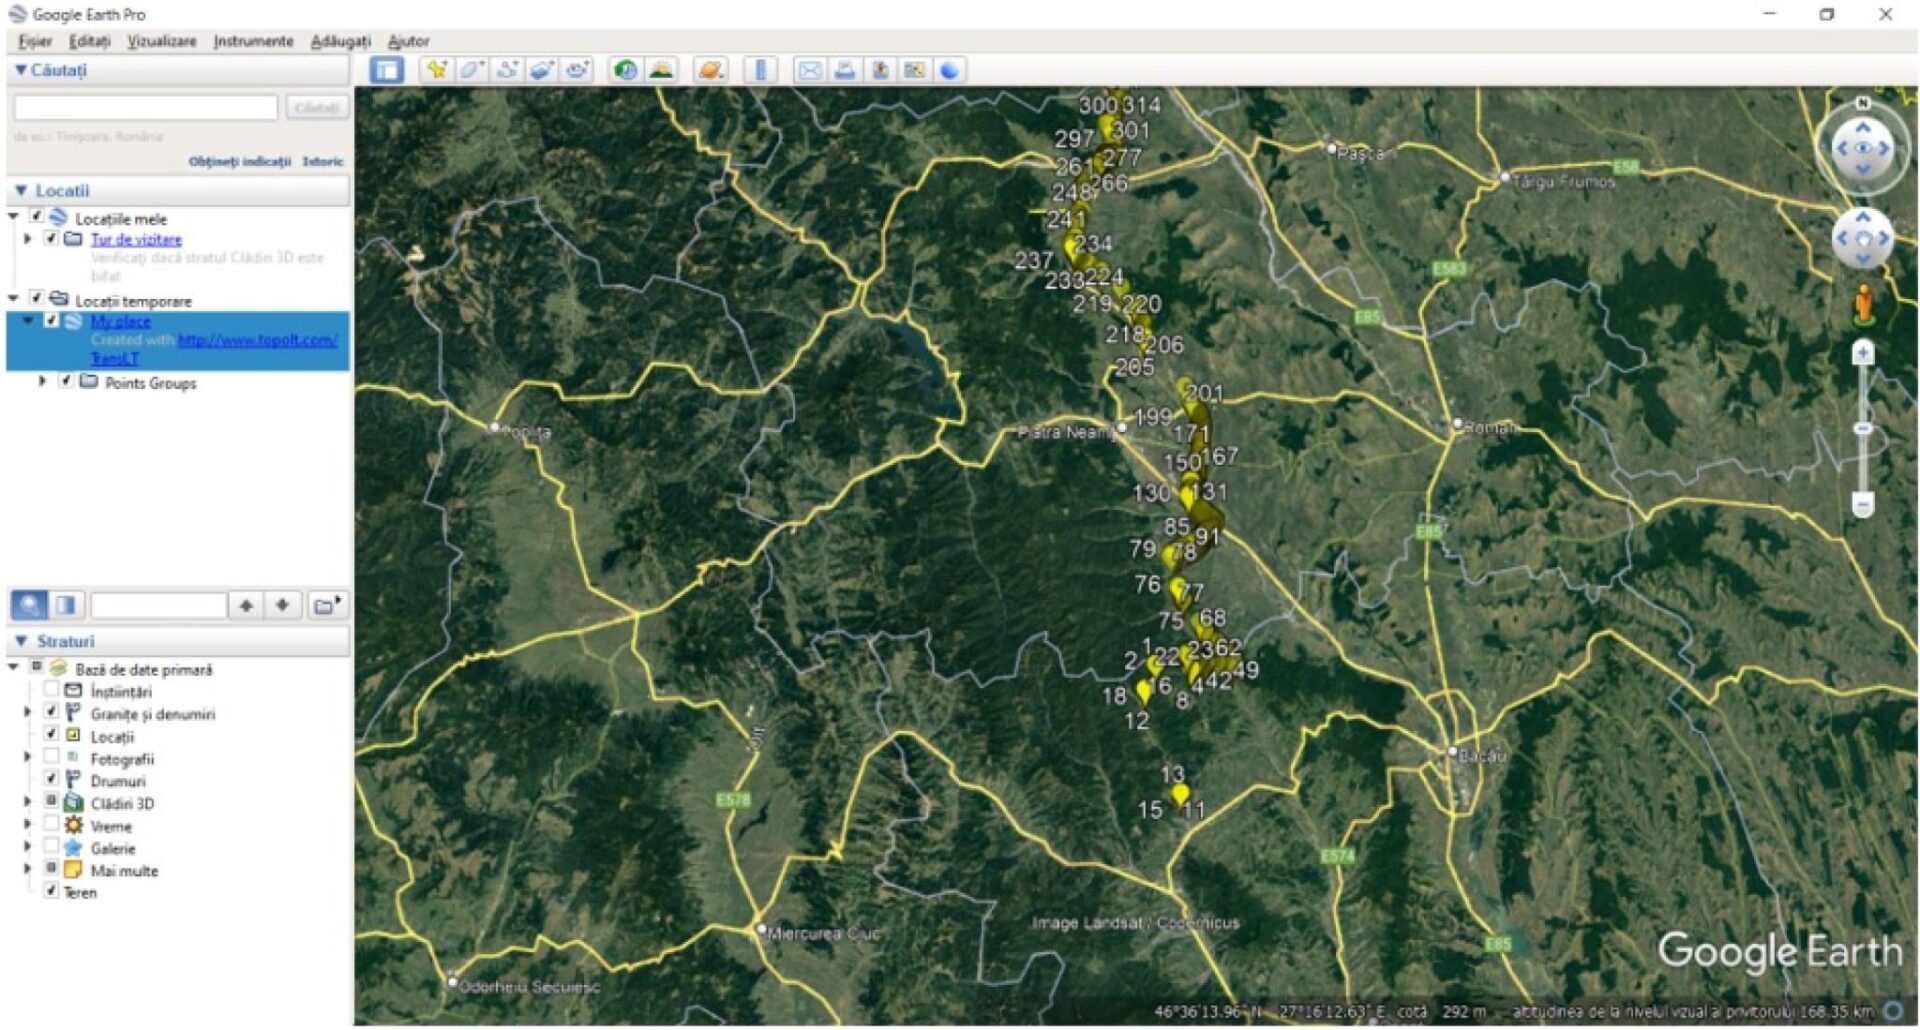
Task: Select the Add Polygon tool
Action: point(471,70)
